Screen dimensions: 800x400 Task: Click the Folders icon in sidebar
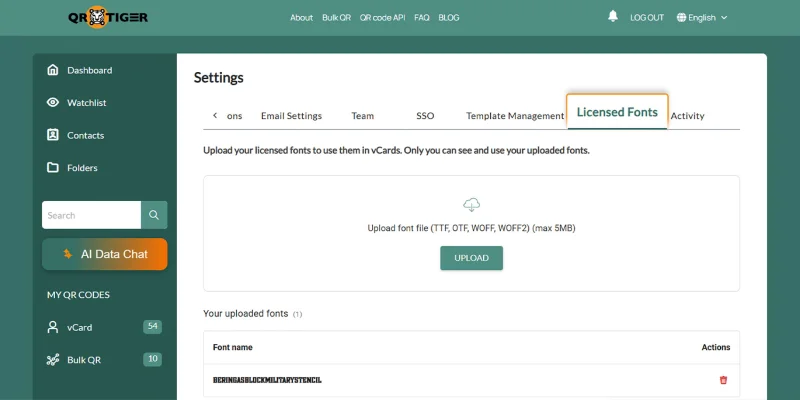point(53,168)
